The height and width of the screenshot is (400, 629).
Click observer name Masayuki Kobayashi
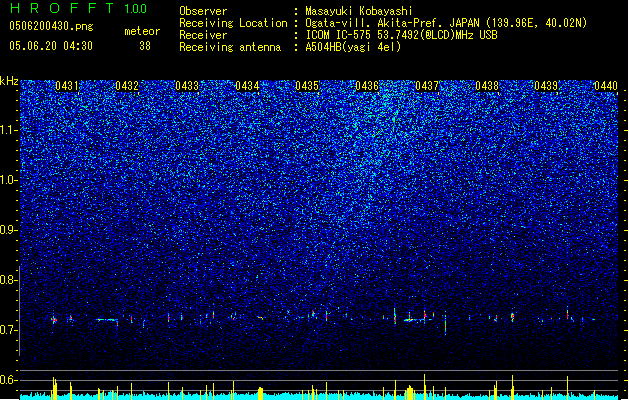pyautogui.click(x=359, y=11)
